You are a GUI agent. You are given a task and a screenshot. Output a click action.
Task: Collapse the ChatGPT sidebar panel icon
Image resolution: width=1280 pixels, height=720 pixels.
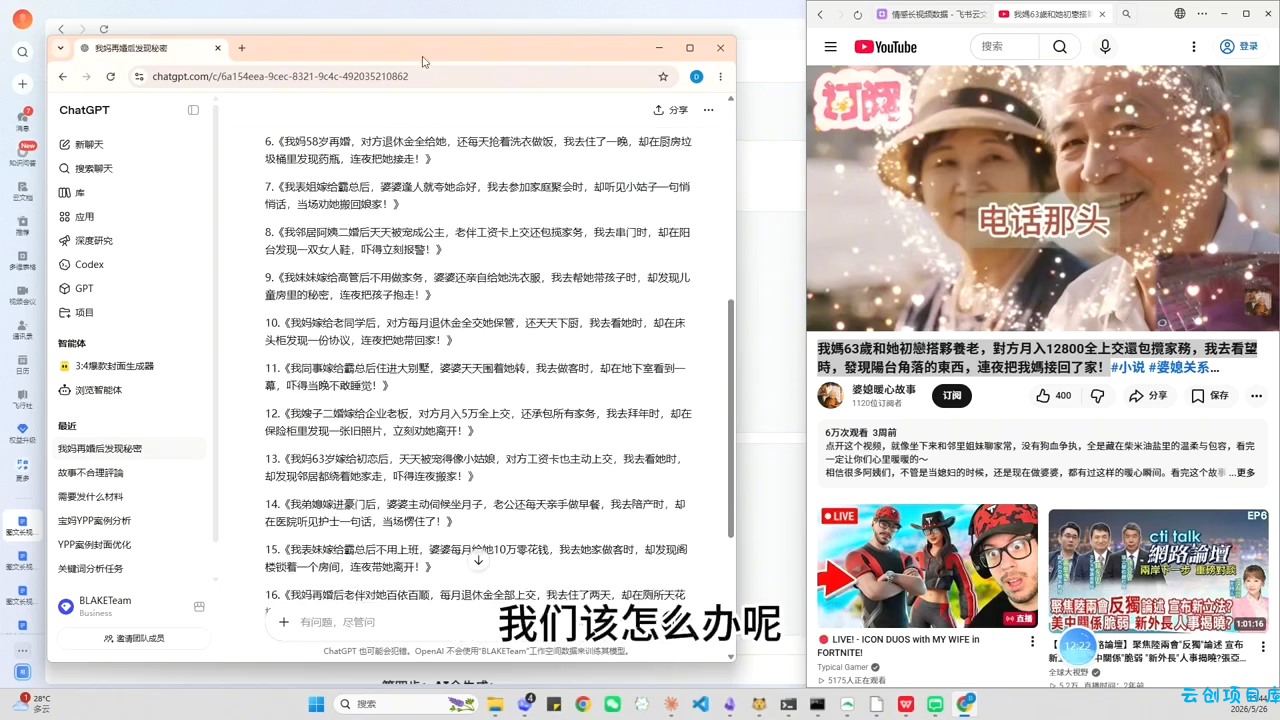pos(193,110)
